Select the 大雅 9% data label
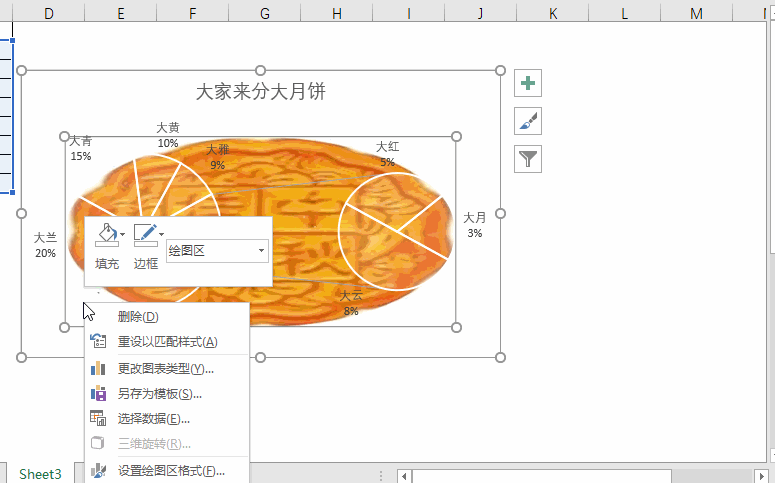Image resolution: width=775 pixels, height=483 pixels. tap(217, 157)
